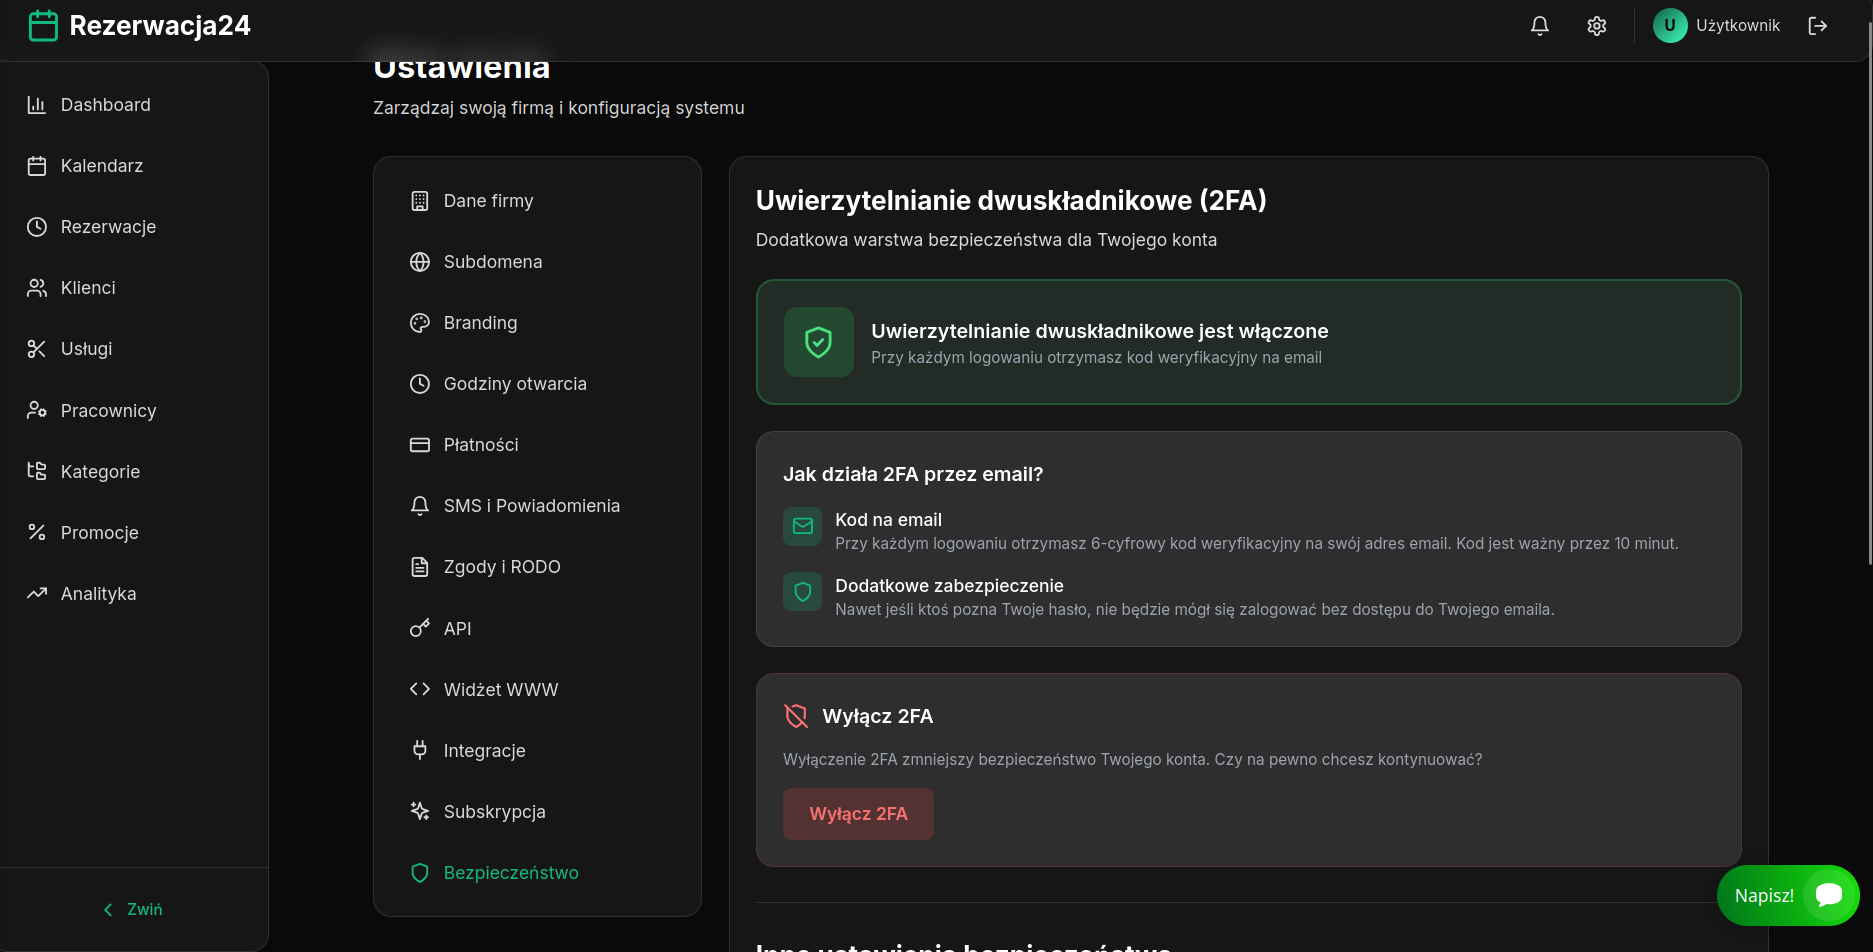Switch to the Płatności settings tab
Image resolution: width=1873 pixels, height=952 pixels.
pyautogui.click(x=482, y=444)
